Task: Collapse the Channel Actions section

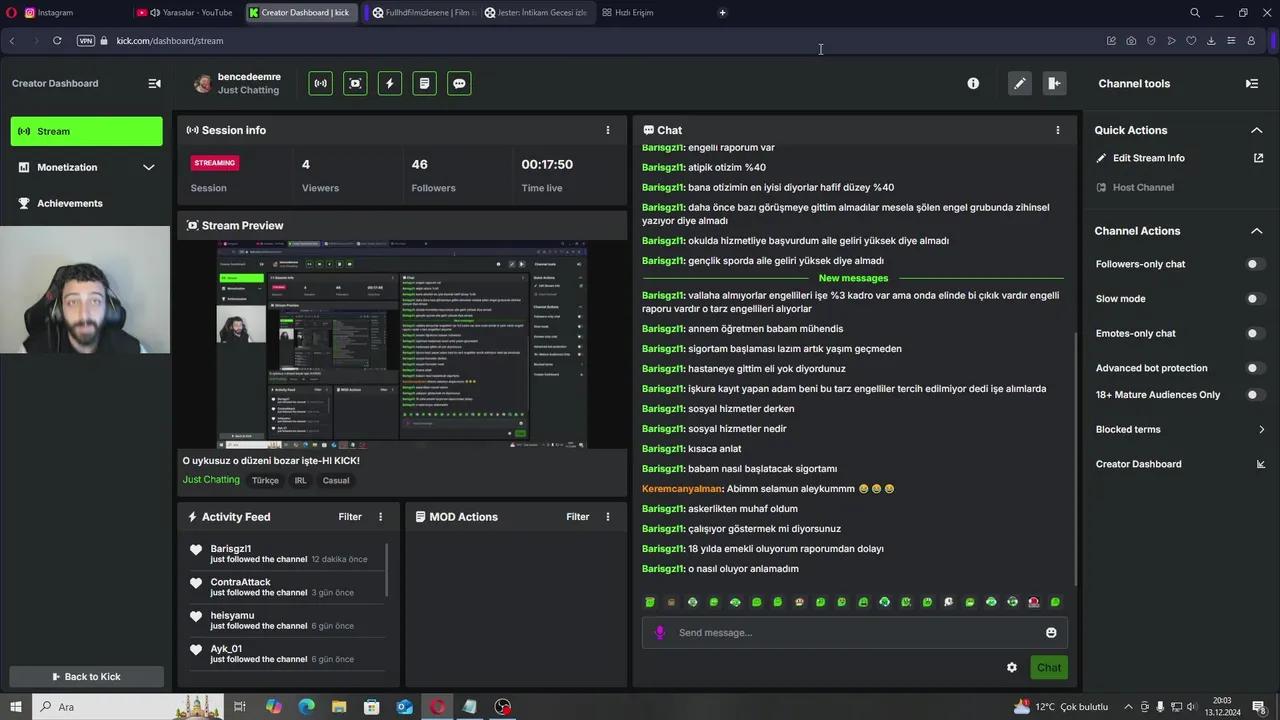Action: click(1256, 231)
